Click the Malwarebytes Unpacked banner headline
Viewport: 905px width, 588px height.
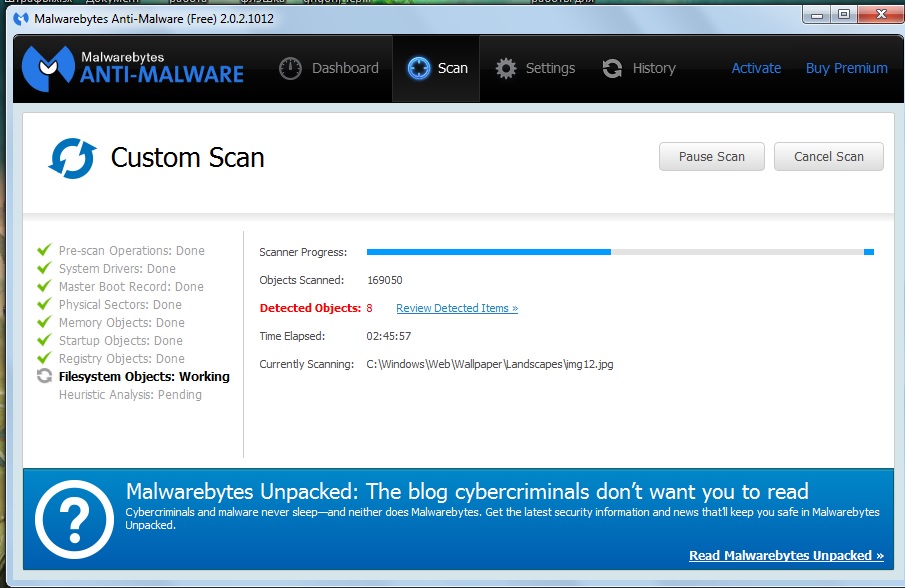click(467, 492)
